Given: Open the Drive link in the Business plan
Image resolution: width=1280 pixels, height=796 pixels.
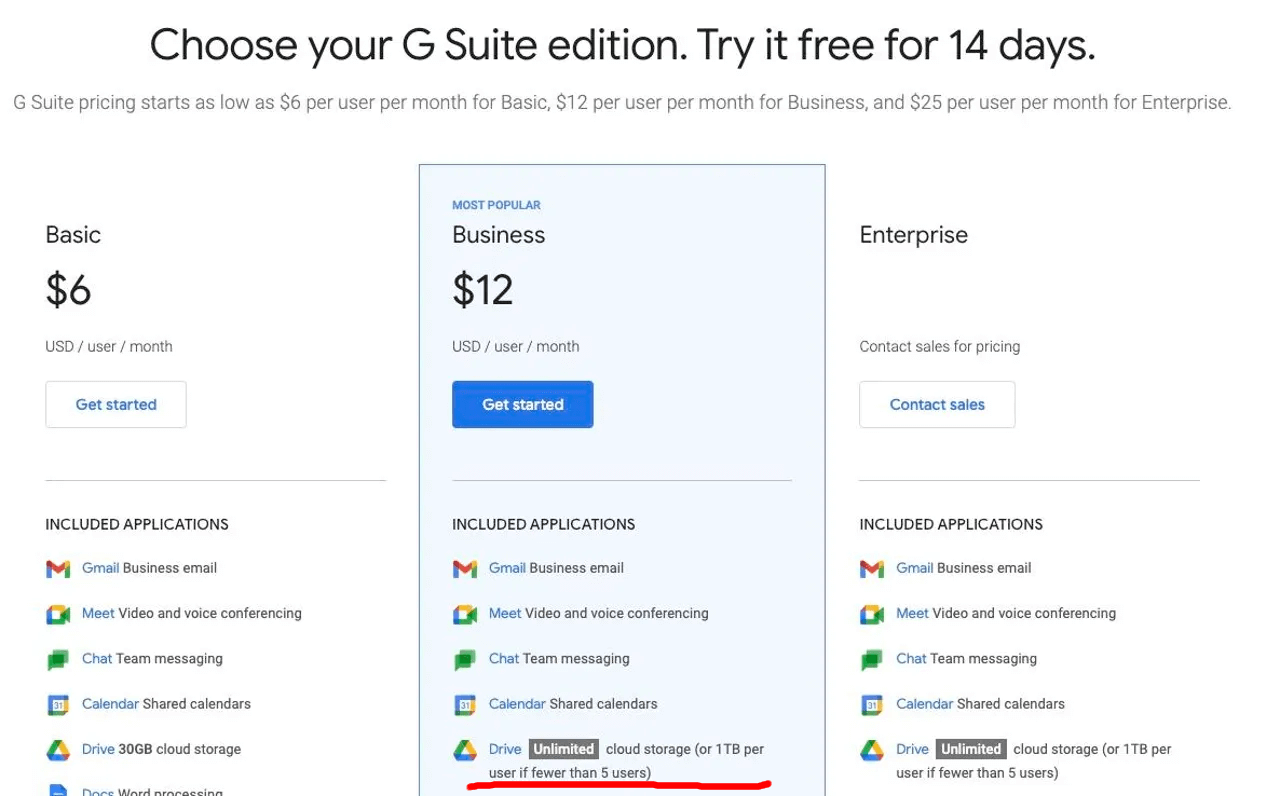Looking at the screenshot, I should point(505,749).
